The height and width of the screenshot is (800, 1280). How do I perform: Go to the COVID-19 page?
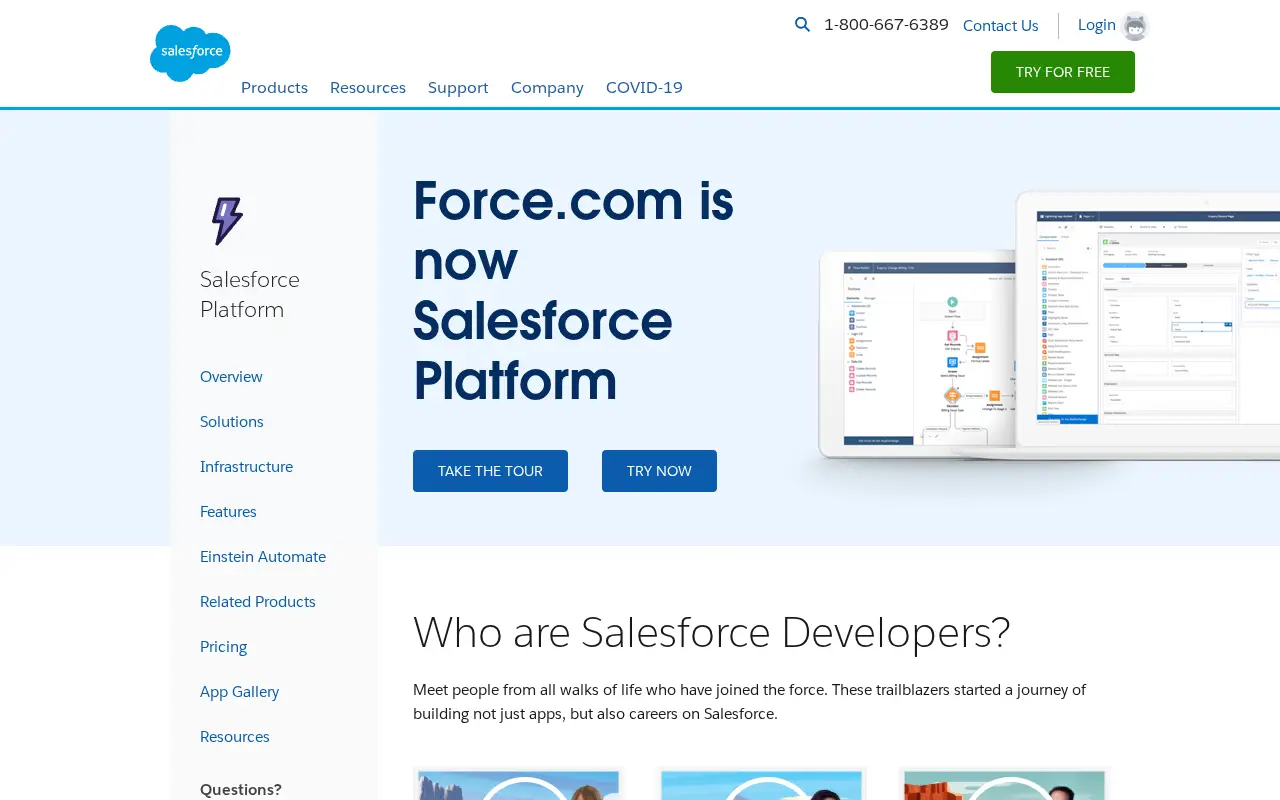coord(644,87)
